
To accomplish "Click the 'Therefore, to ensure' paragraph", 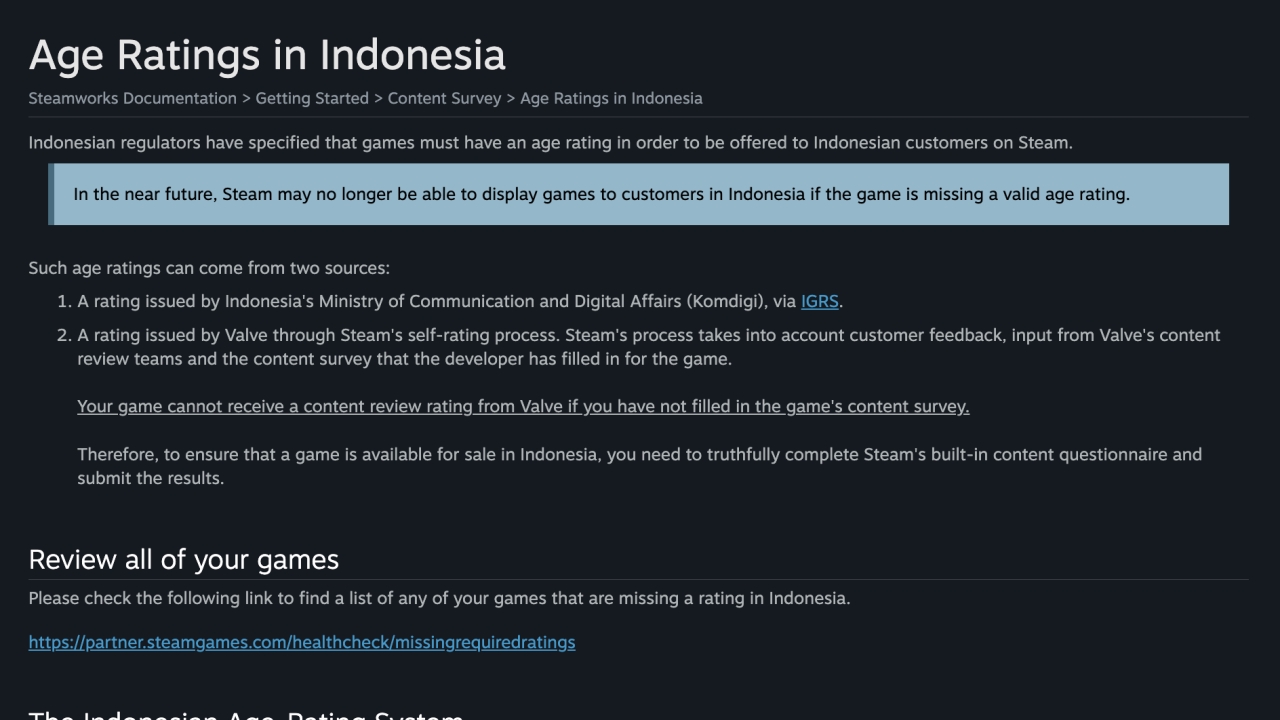I will coord(640,466).
